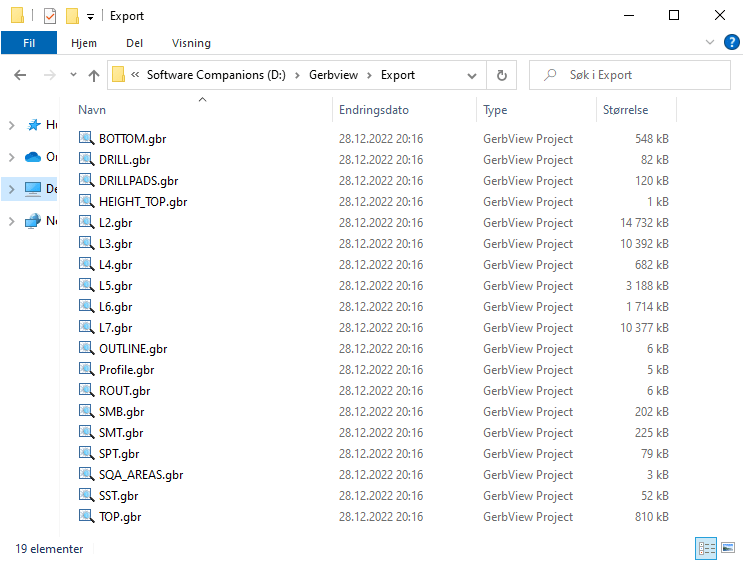This screenshot has width=744, height=561.
Task: Select Quick access star in navigation pane
Action: (41, 125)
